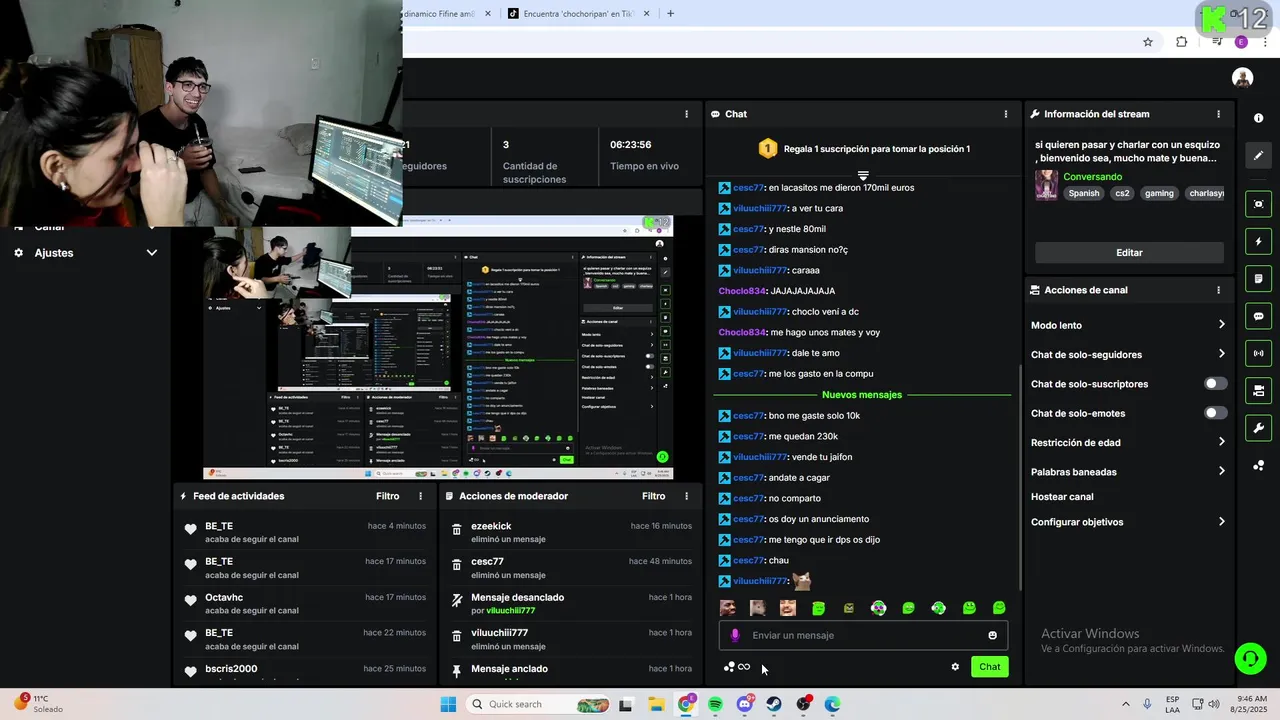Viewport: 1280px width, 720px height.
Task: Bookmark this page with the star icon
Action: [1148, 42]
